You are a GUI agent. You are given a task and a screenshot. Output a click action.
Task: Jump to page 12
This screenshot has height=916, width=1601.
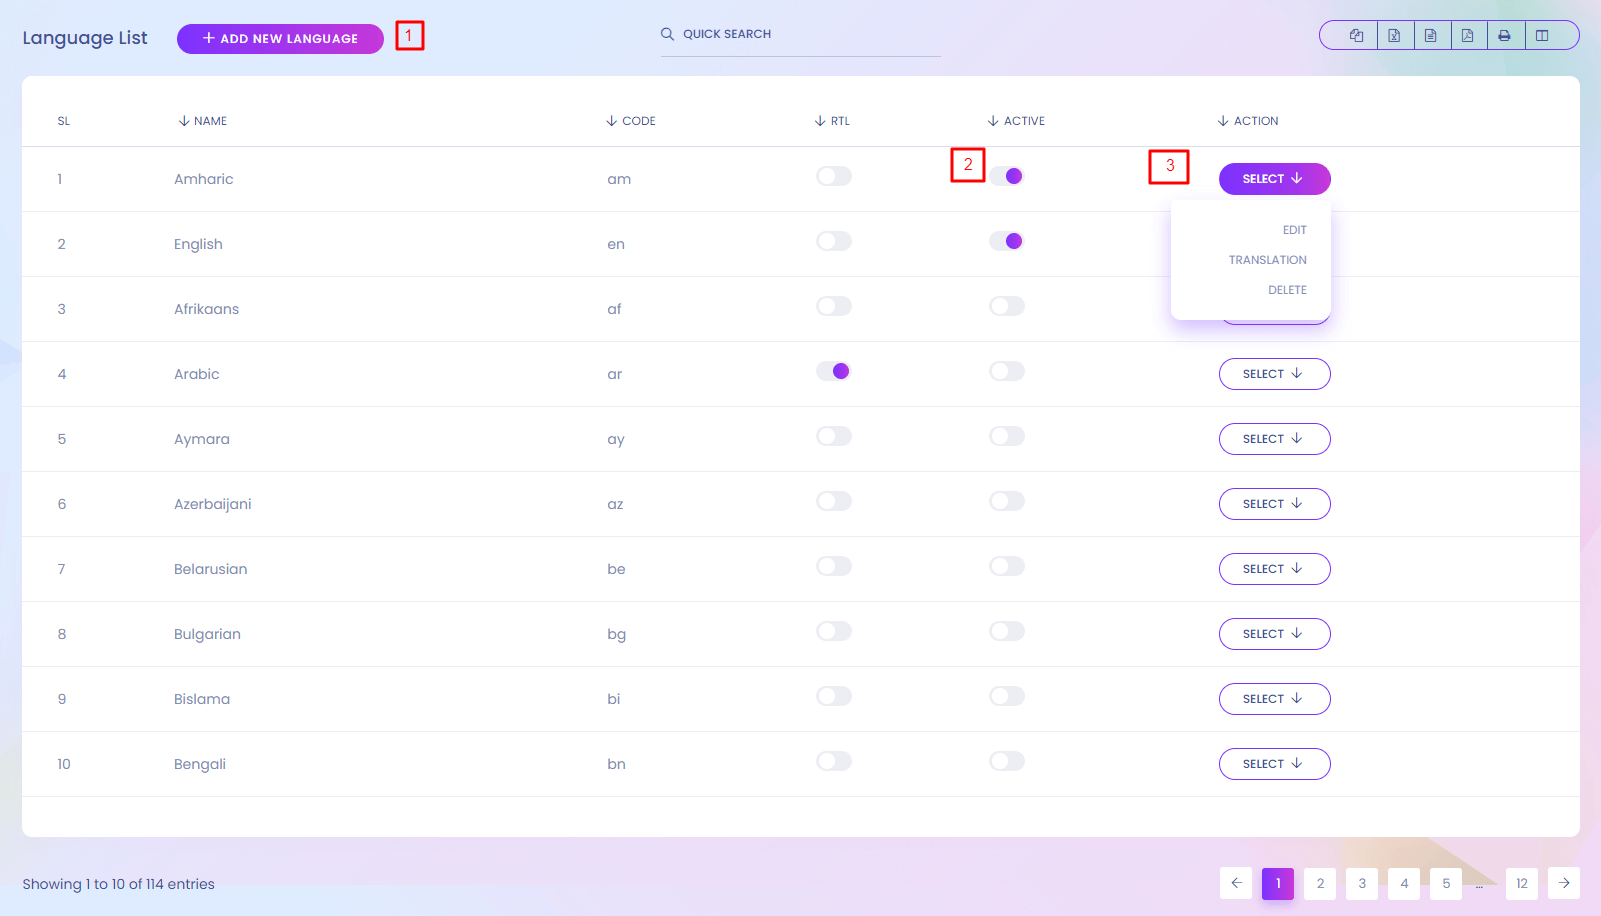(x=1522, y=883)
